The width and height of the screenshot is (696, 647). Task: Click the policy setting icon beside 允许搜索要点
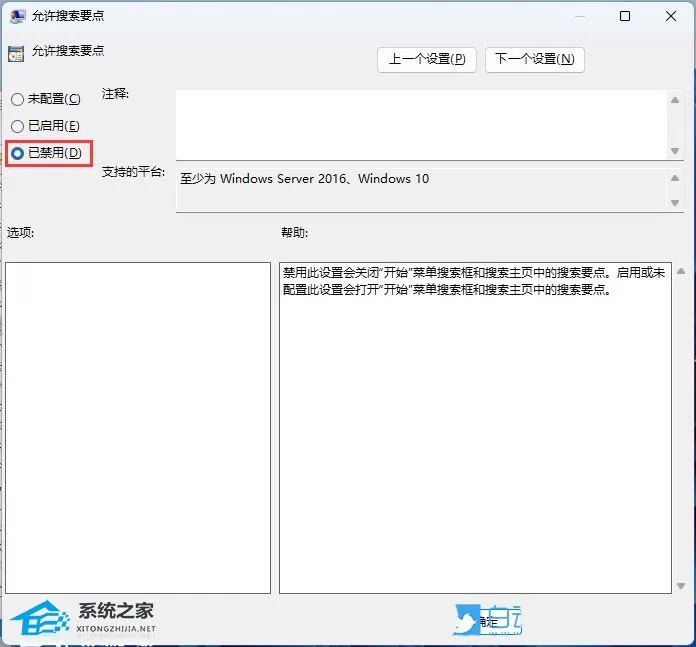point(16,54)
